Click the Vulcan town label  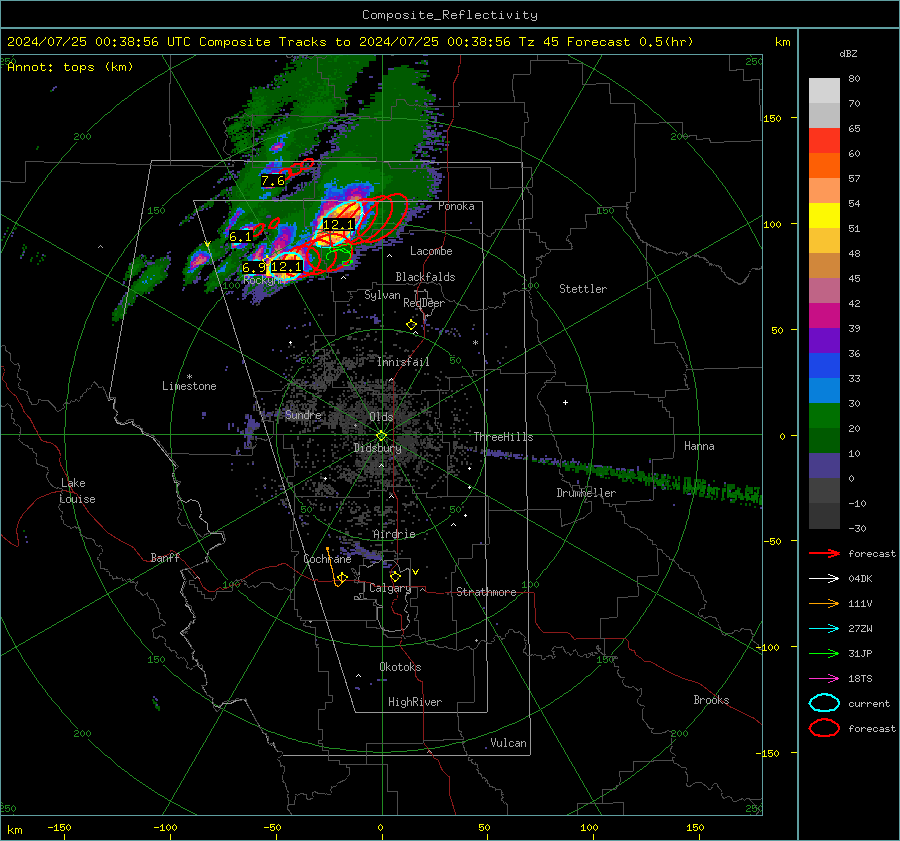(509, 743)
